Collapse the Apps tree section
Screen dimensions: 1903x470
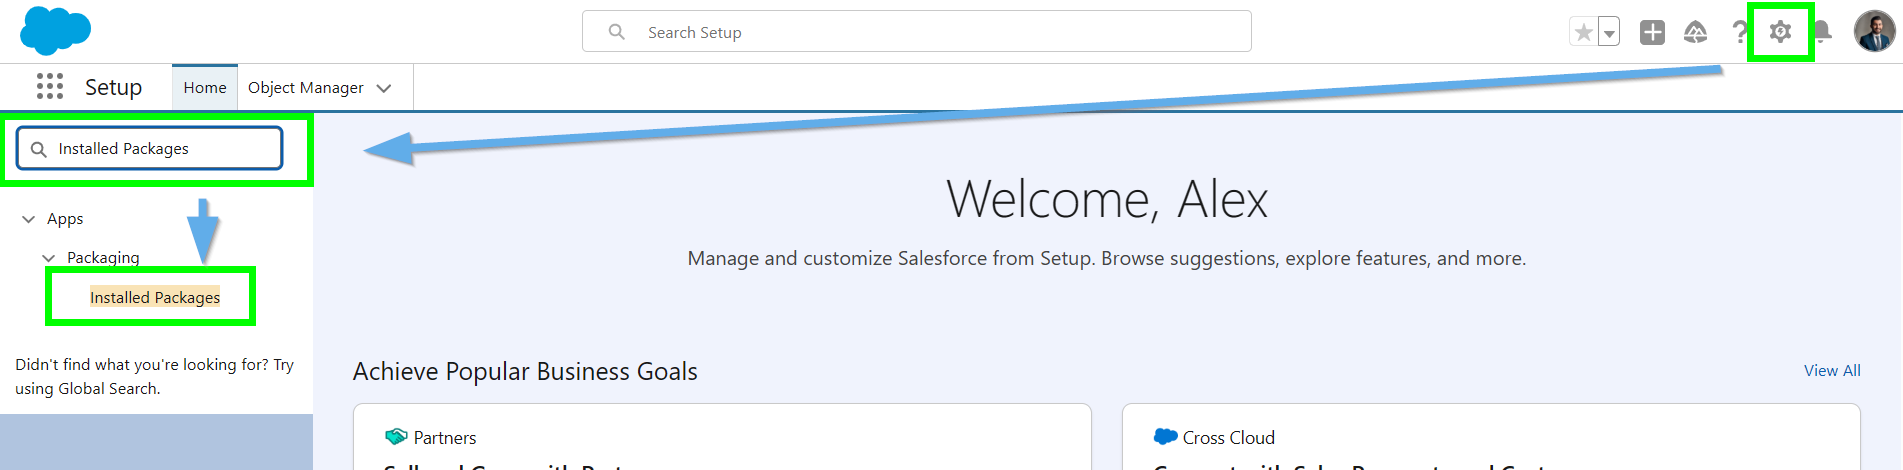pyautogui.click(x=29, y=219)
